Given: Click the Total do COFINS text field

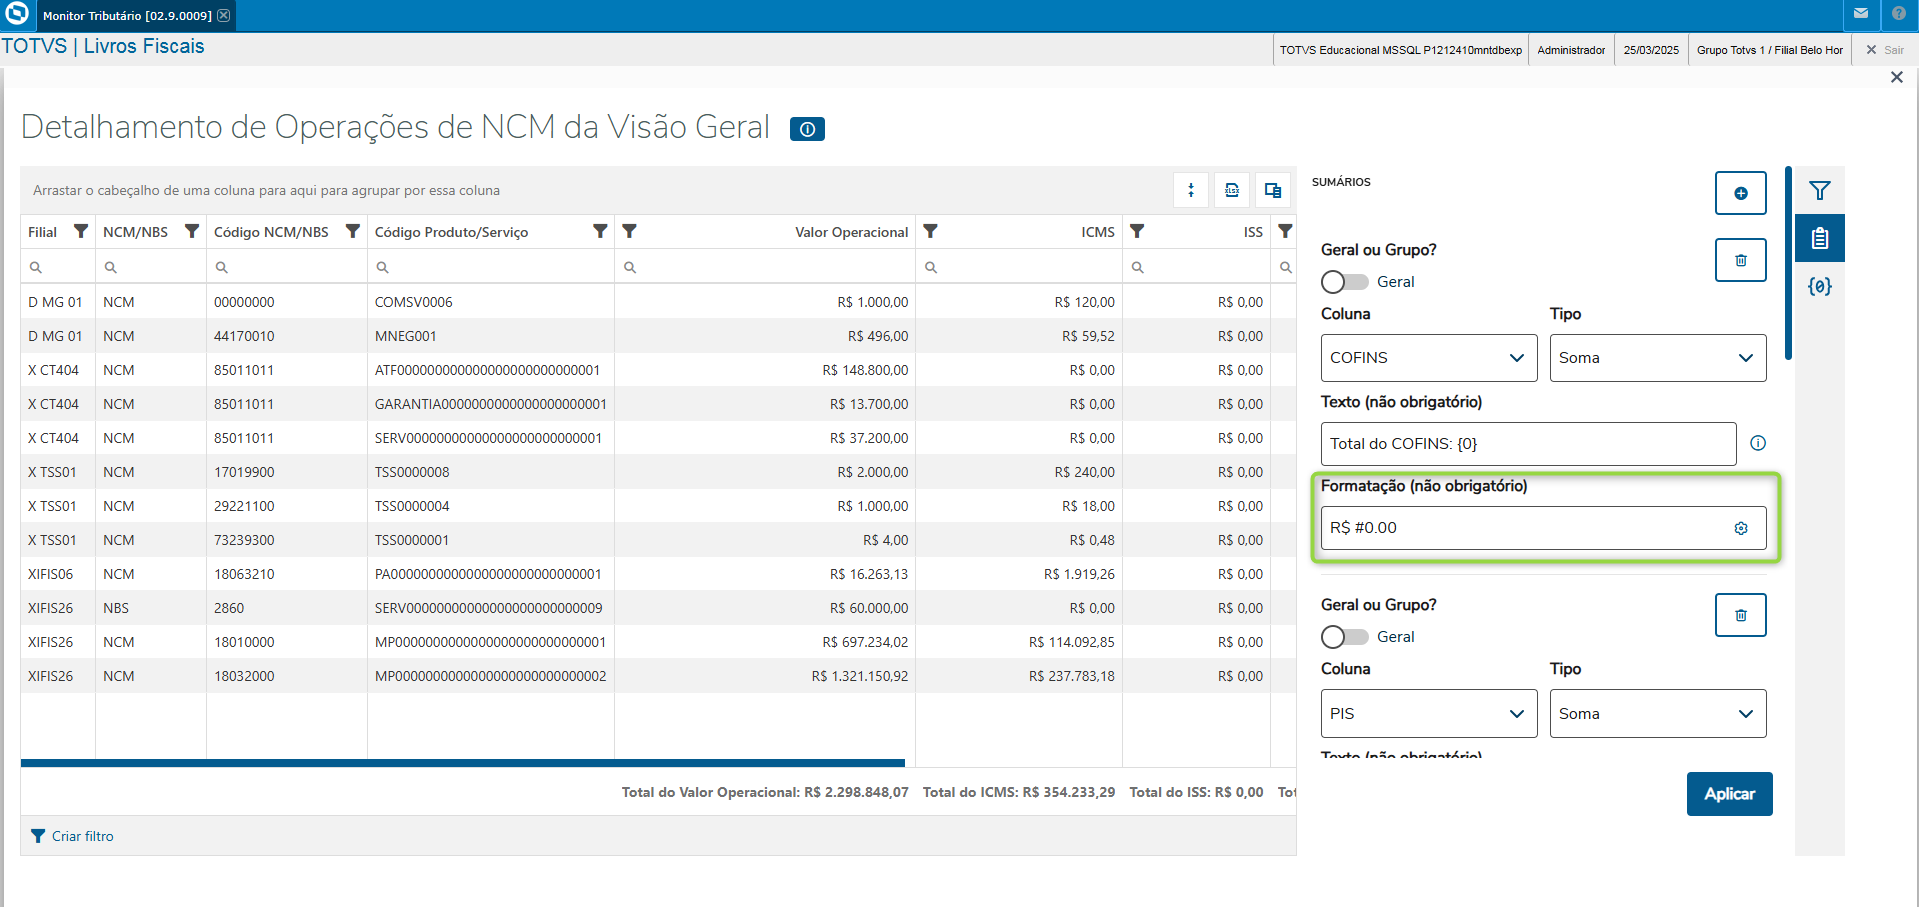Looking at the screenshot, I should coord(1527,444).
